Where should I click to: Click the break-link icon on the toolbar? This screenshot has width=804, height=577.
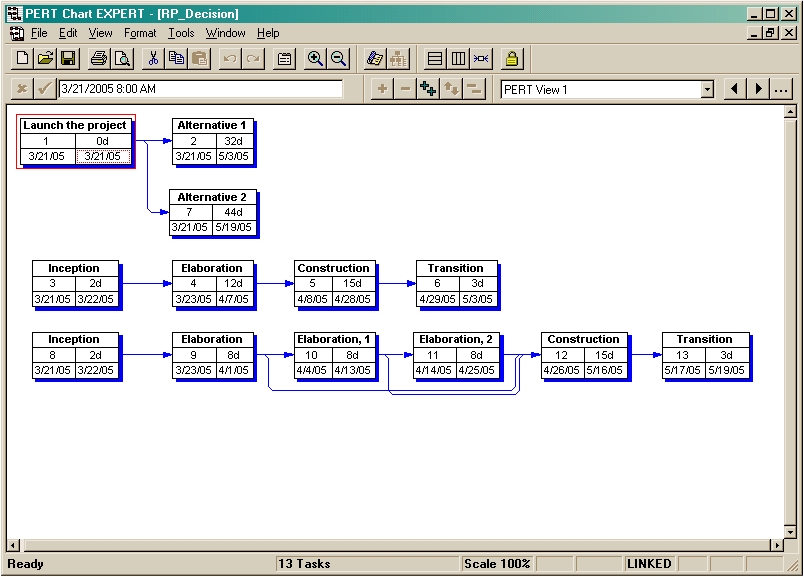click(x=481, y=58)
